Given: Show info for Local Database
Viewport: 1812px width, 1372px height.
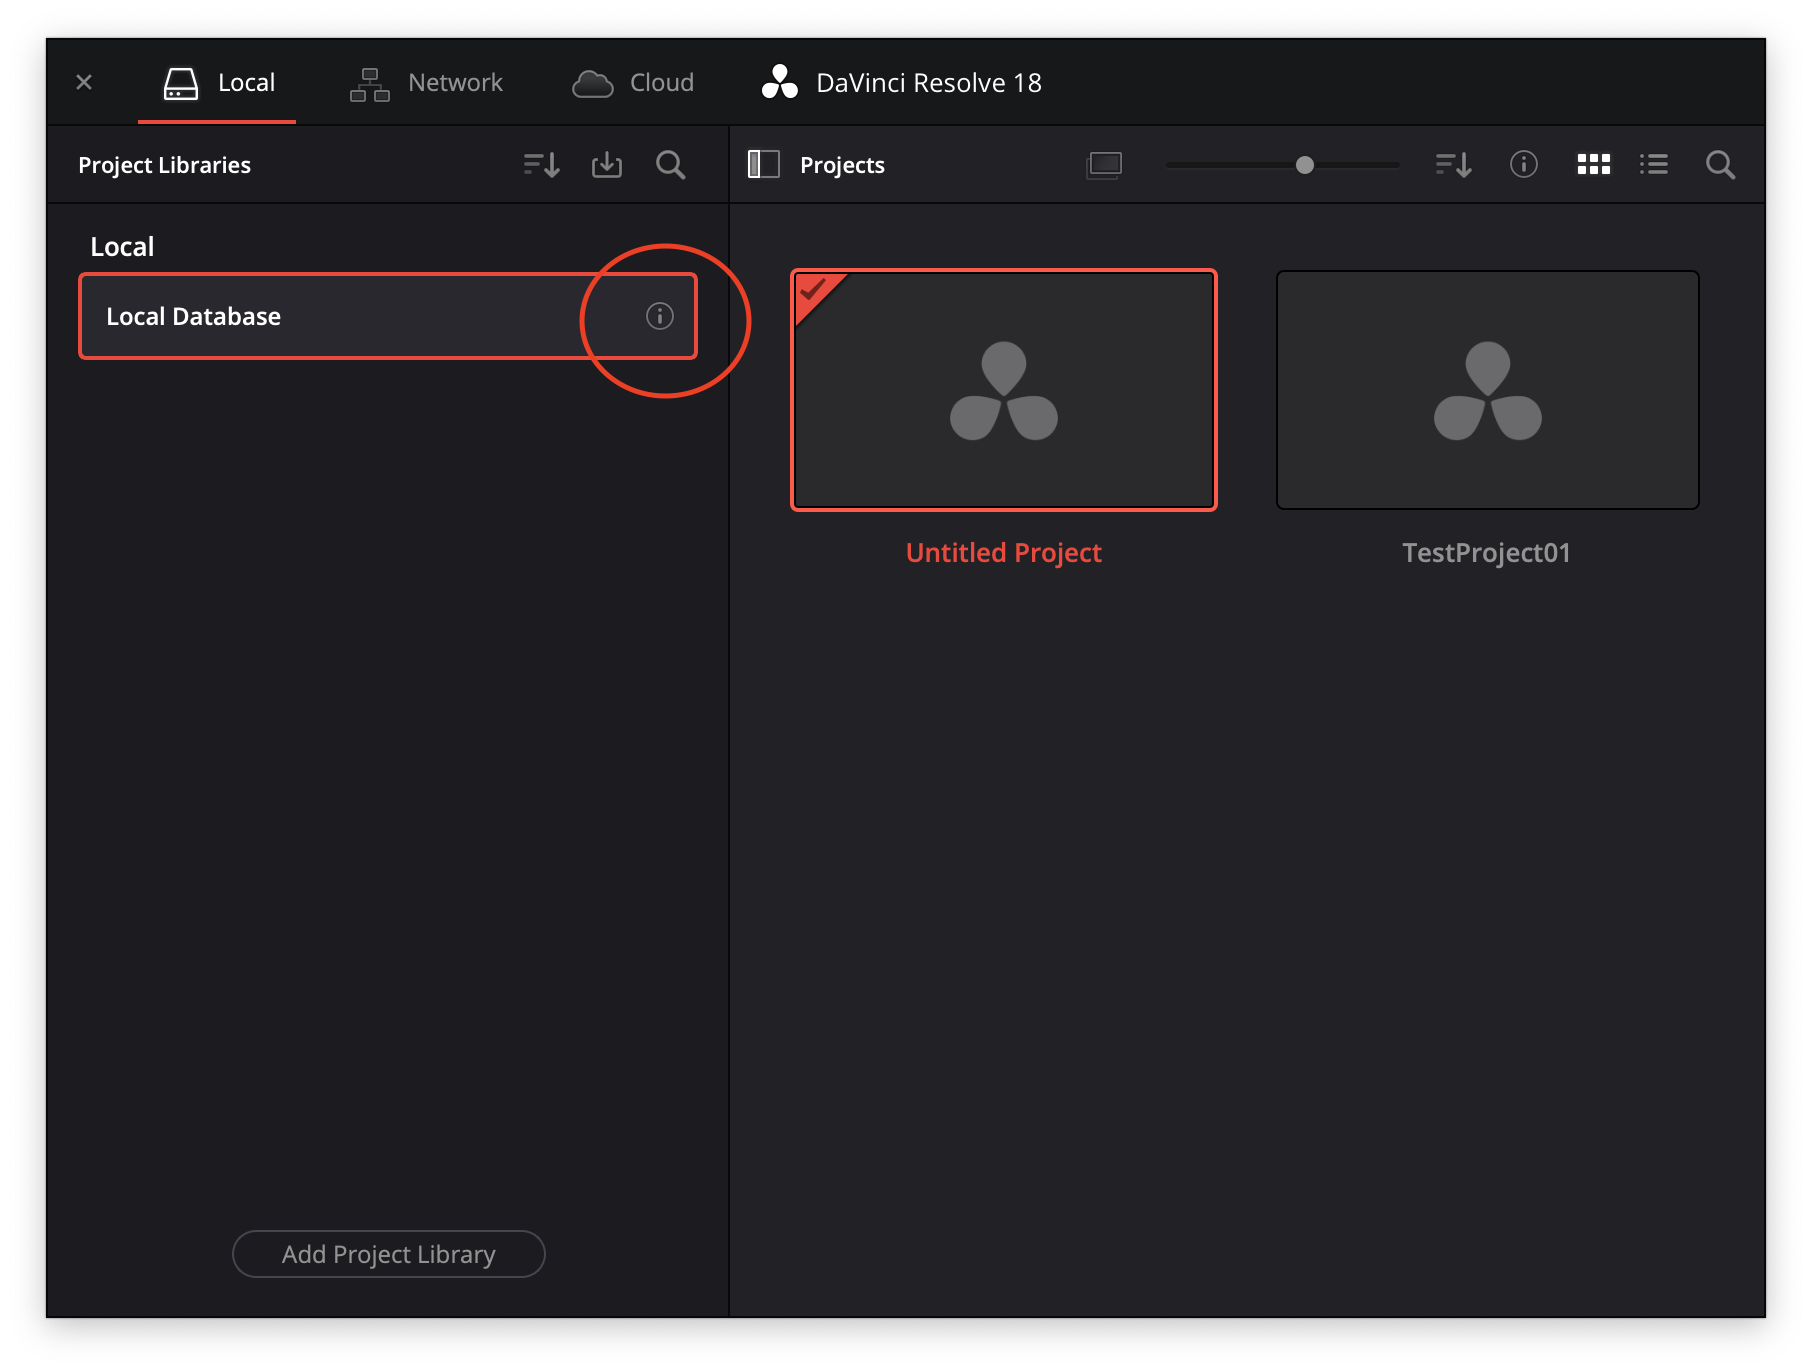Looking at the screenshot, I should click(660, 316).
